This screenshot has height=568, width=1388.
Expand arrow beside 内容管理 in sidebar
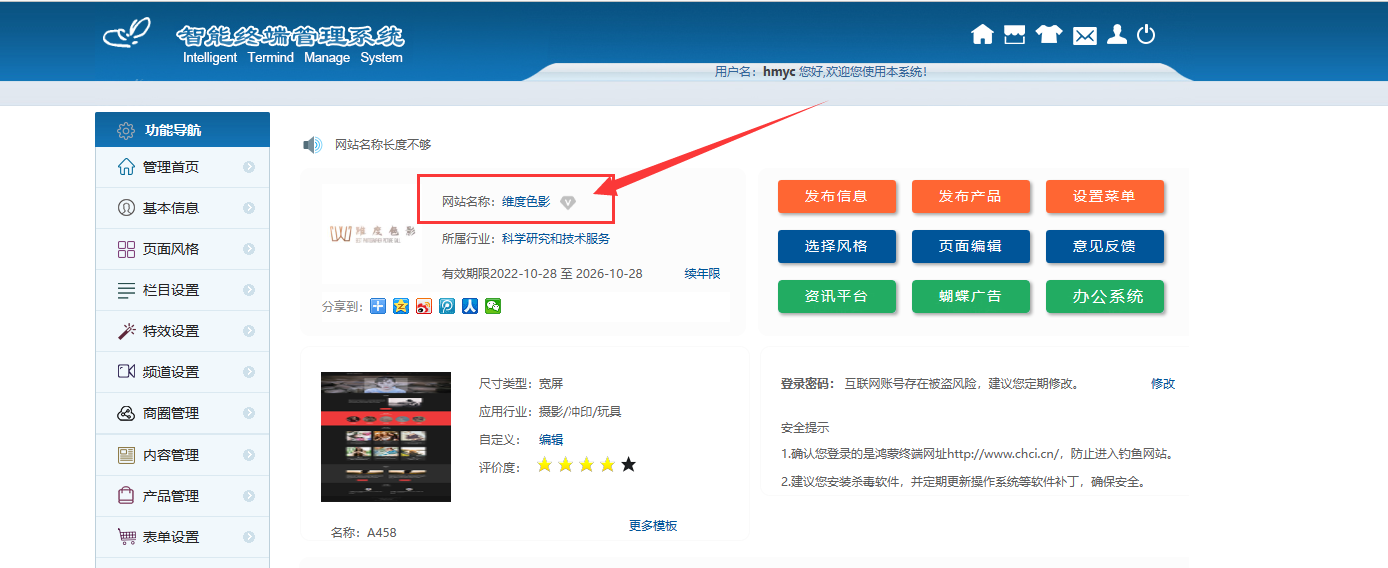(x=249, y=455)
